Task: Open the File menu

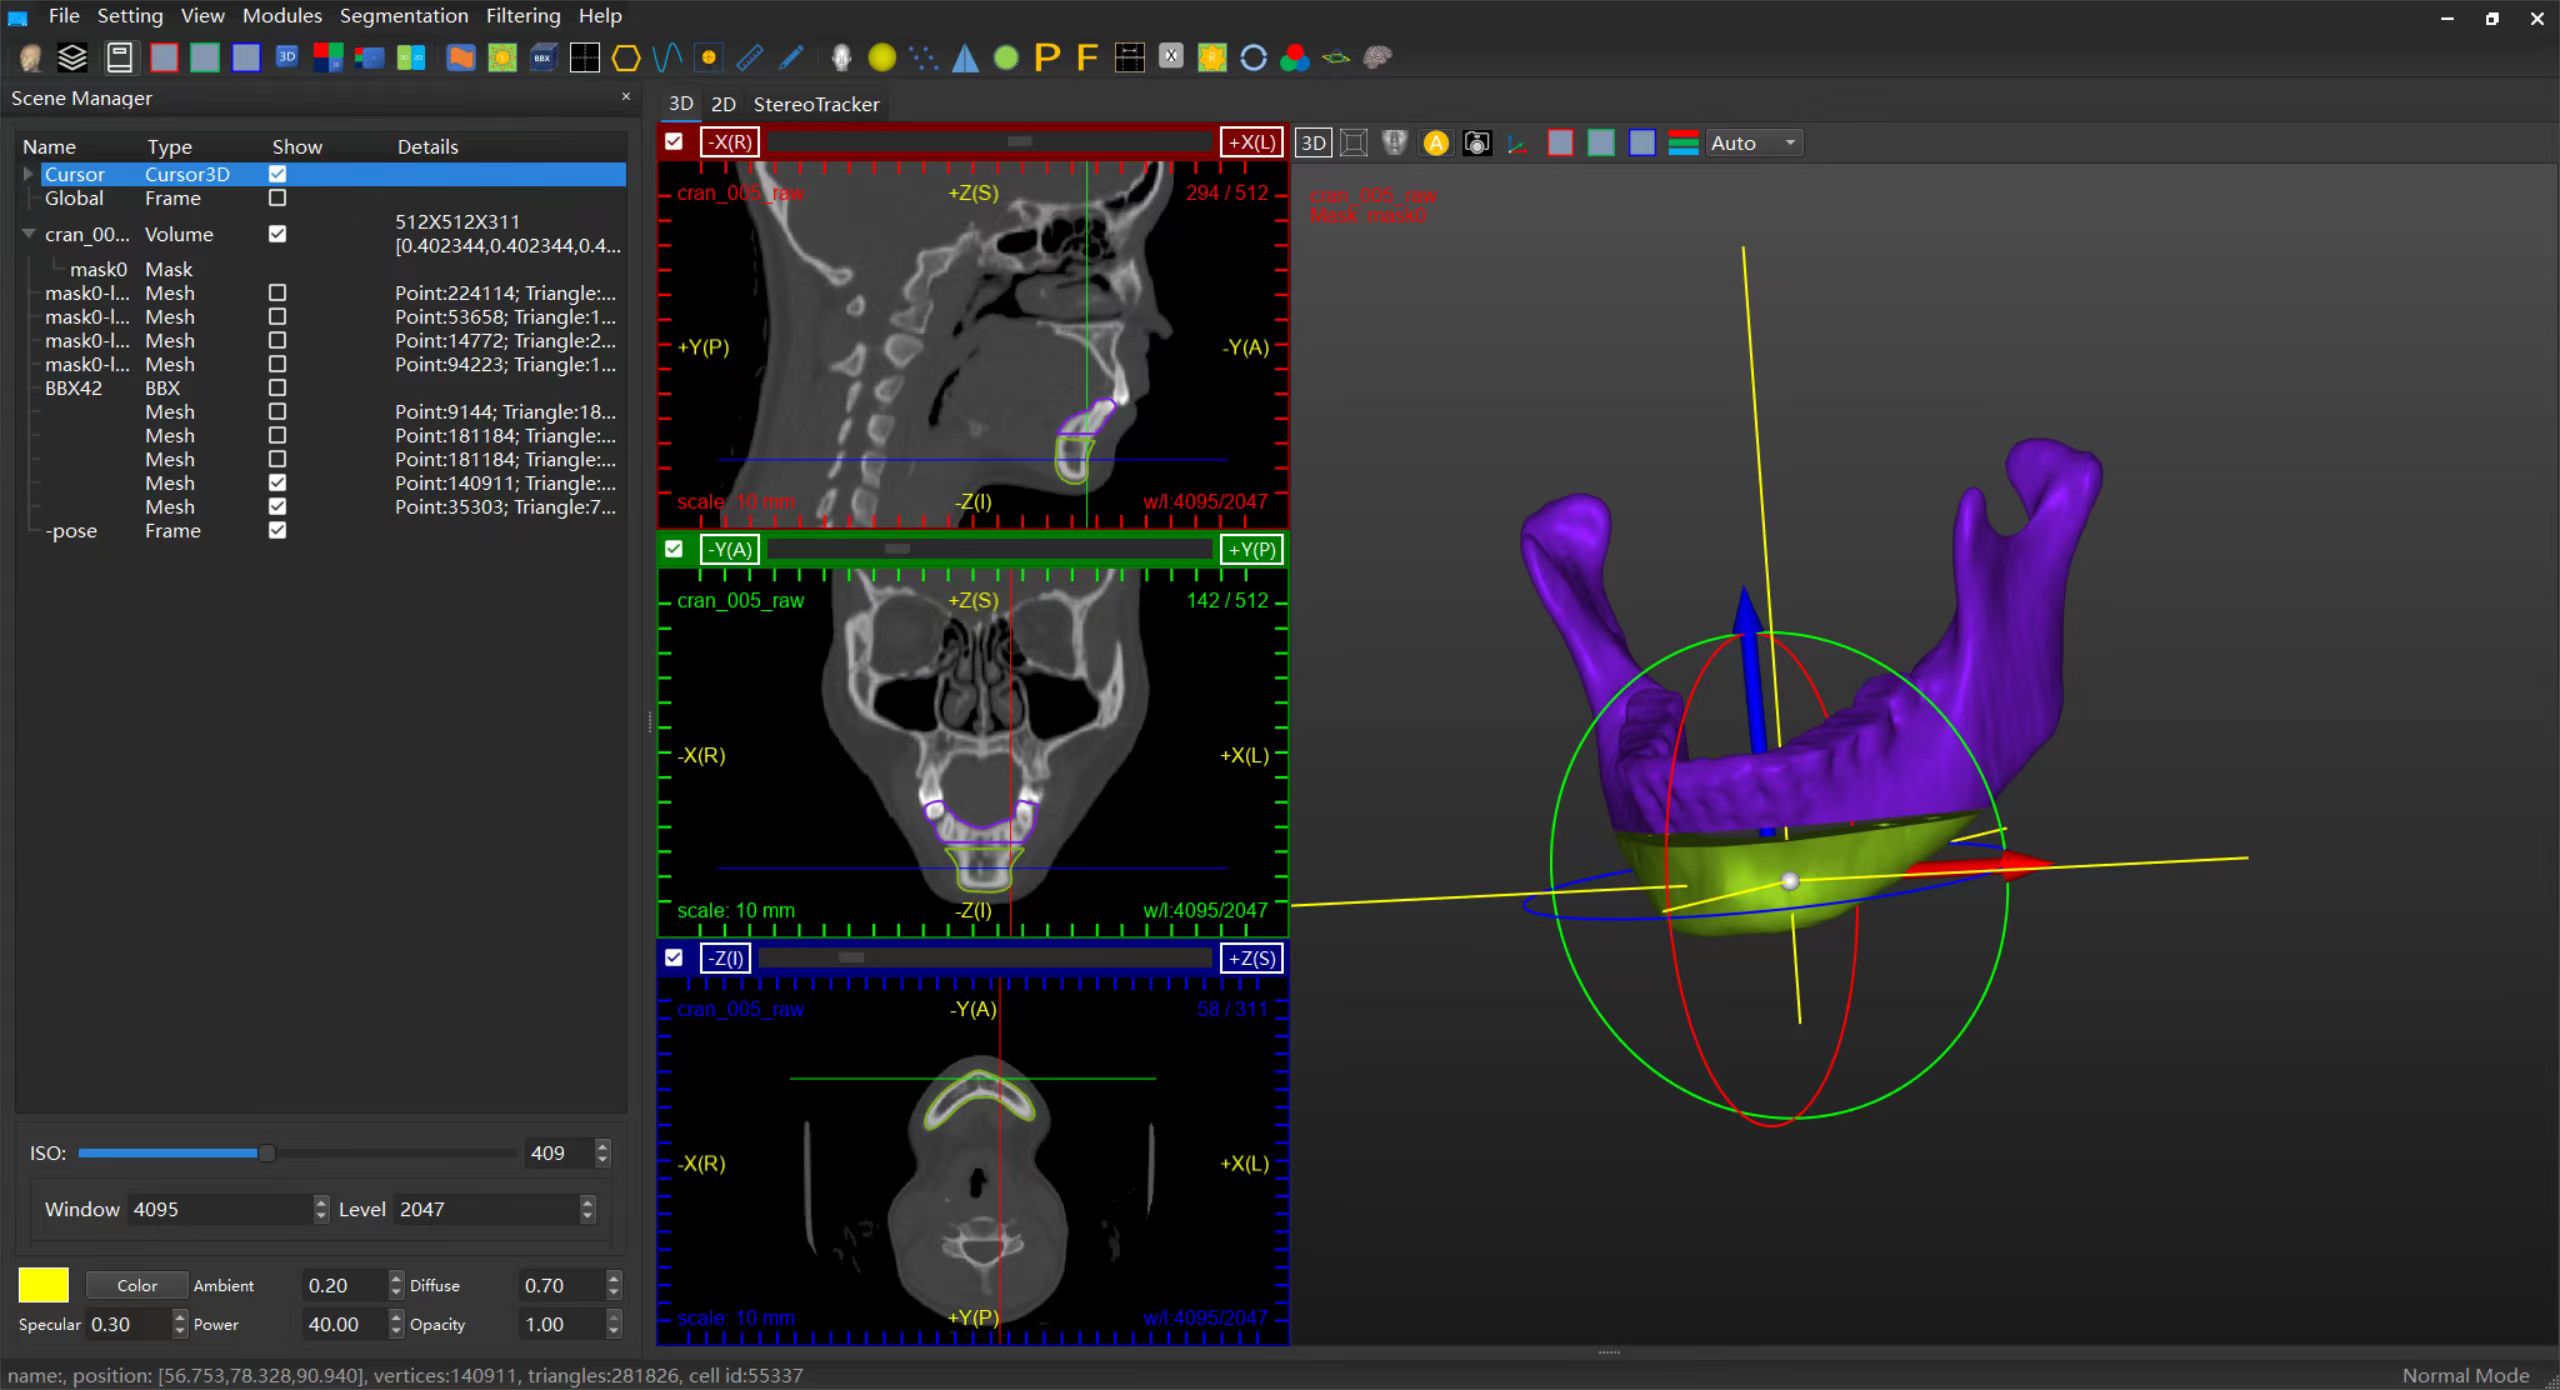Action: pyautogui.click(x=64, y=16)
